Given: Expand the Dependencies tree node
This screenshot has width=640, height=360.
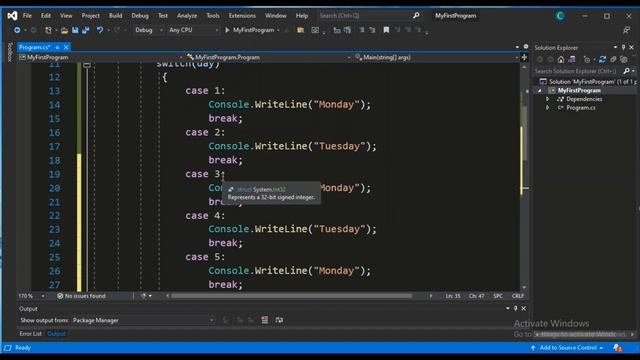Looking at the screenshot, I should tap(548, 99).
